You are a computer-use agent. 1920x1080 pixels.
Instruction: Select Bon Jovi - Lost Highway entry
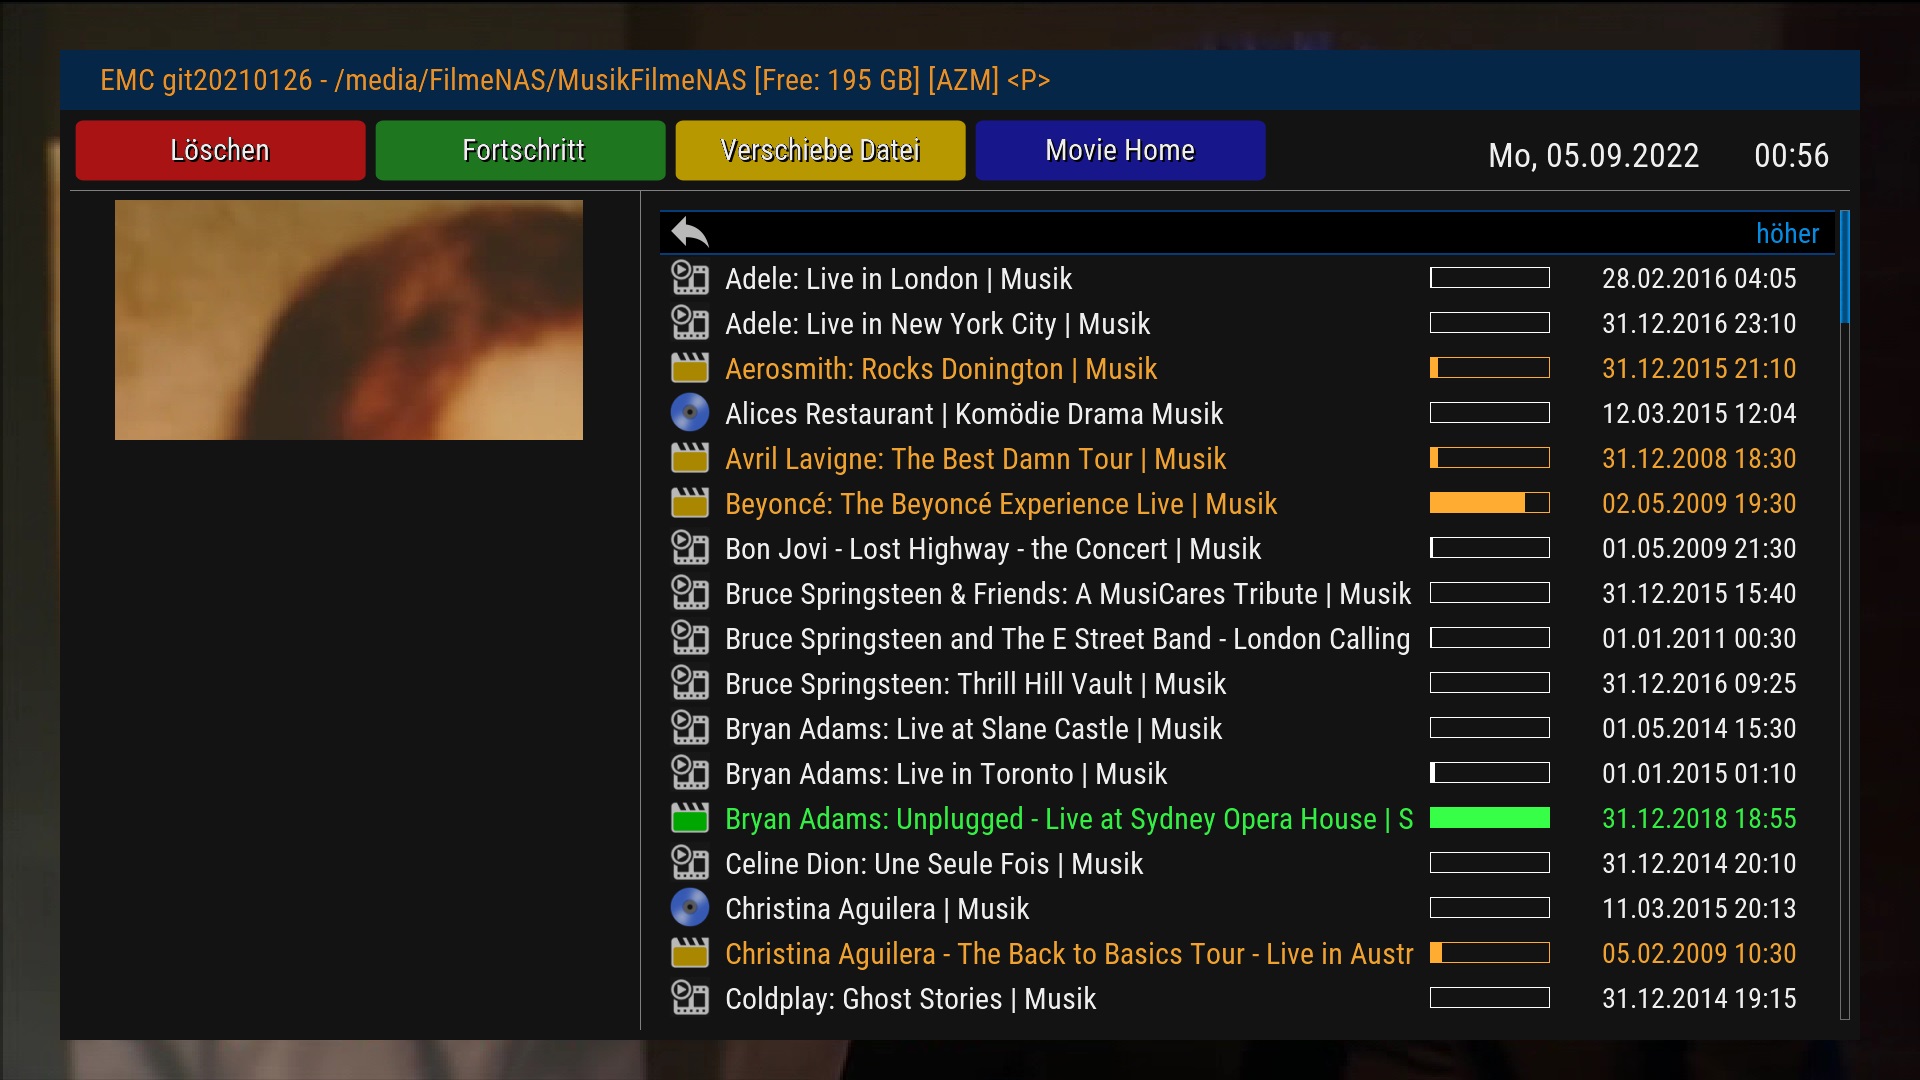[x=992, y=549]
